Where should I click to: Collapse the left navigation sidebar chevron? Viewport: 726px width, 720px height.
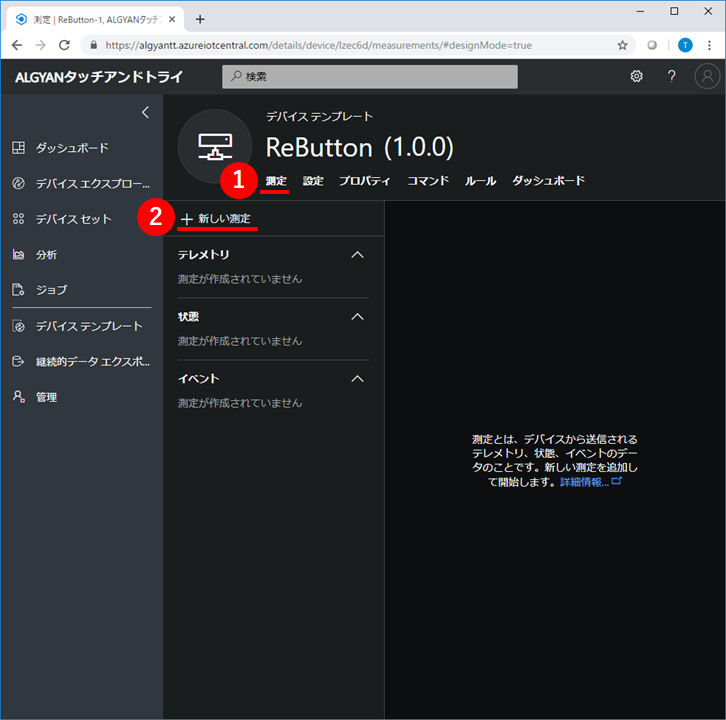pos(145,113)
